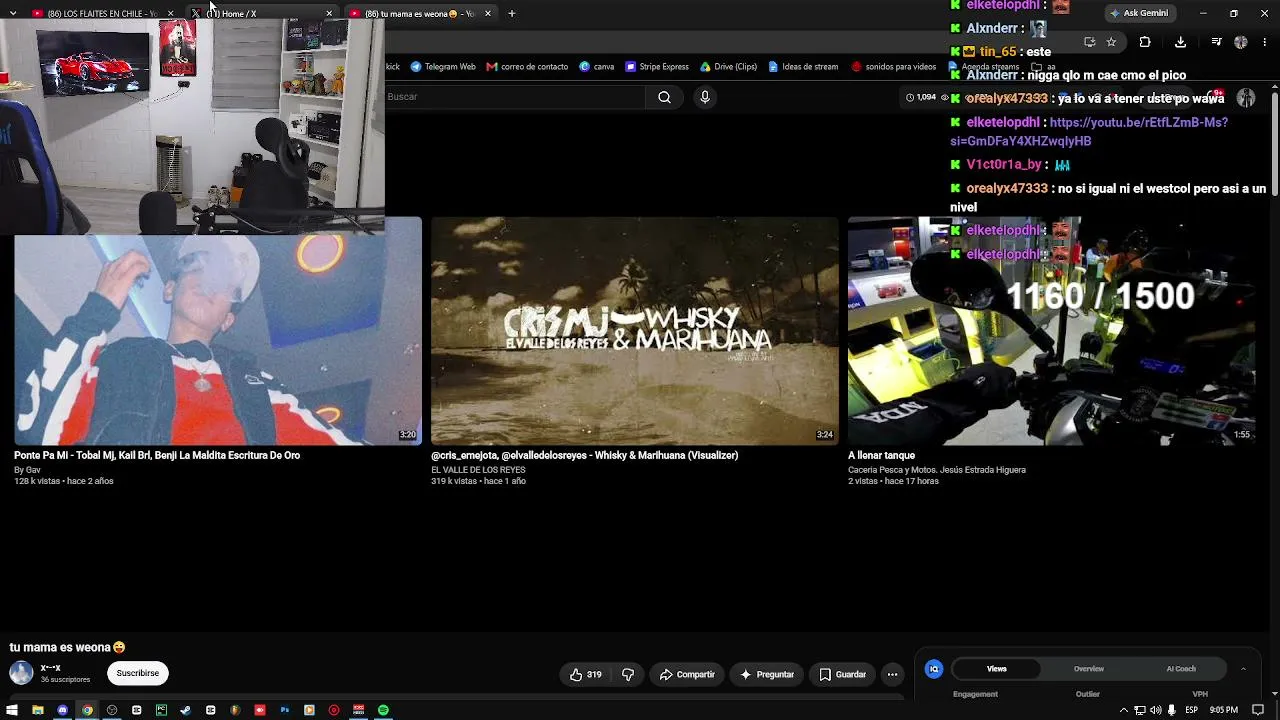1280x720 pixels.
Task: Open the correo de contacto bookmark
Action: (527, 67)
